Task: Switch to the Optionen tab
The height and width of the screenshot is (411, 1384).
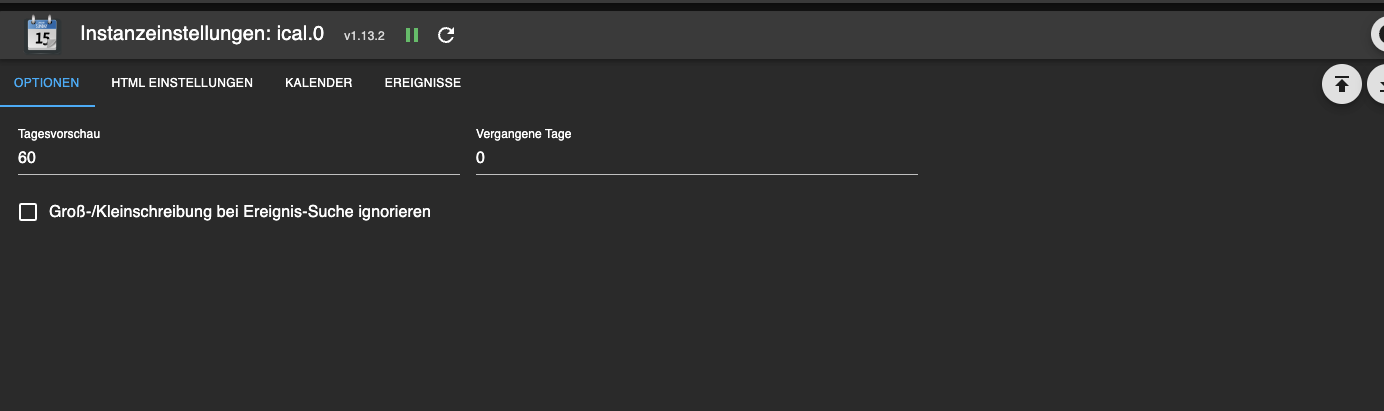Action: click(x=47, y=83)
